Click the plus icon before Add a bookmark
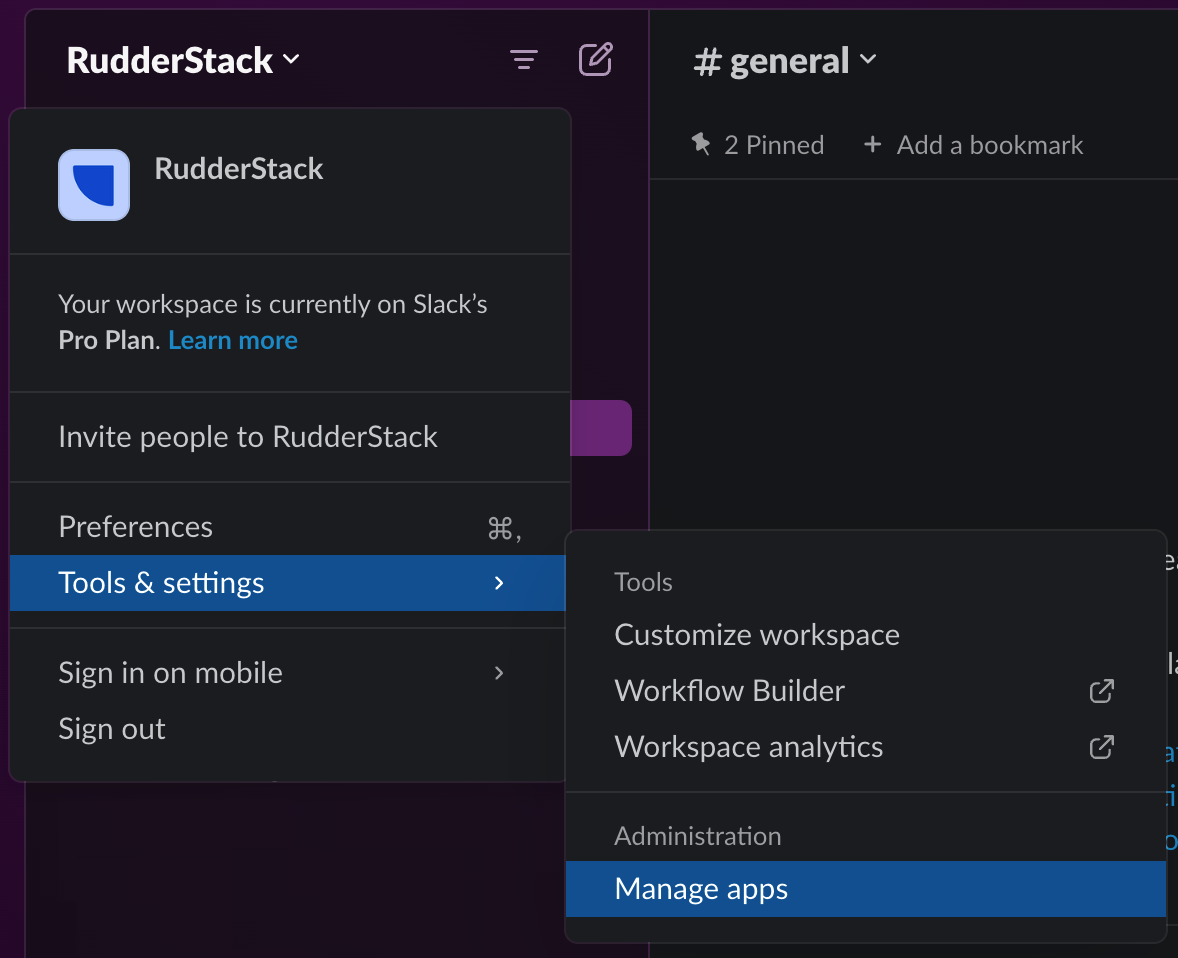The height and width of the screenshot is (958, 1178). pyautogui.click(x=872, y=144)
